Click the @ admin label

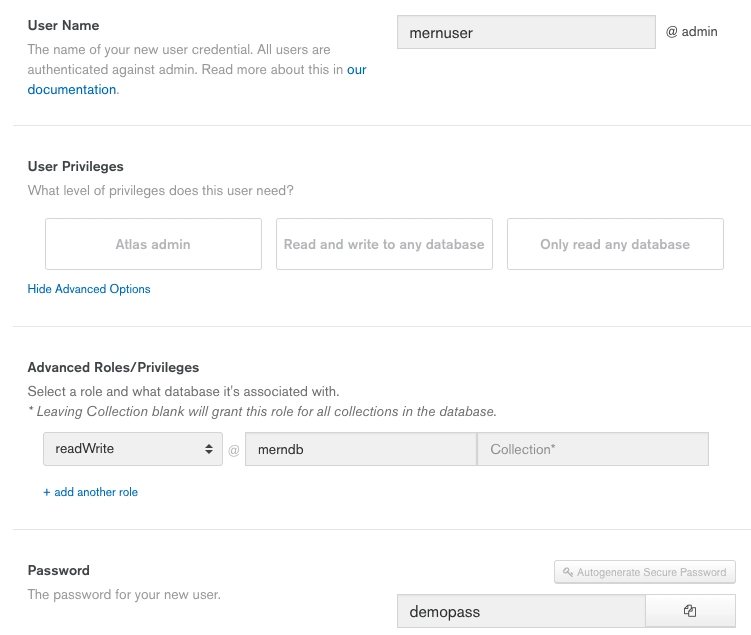tap(692, 32)
